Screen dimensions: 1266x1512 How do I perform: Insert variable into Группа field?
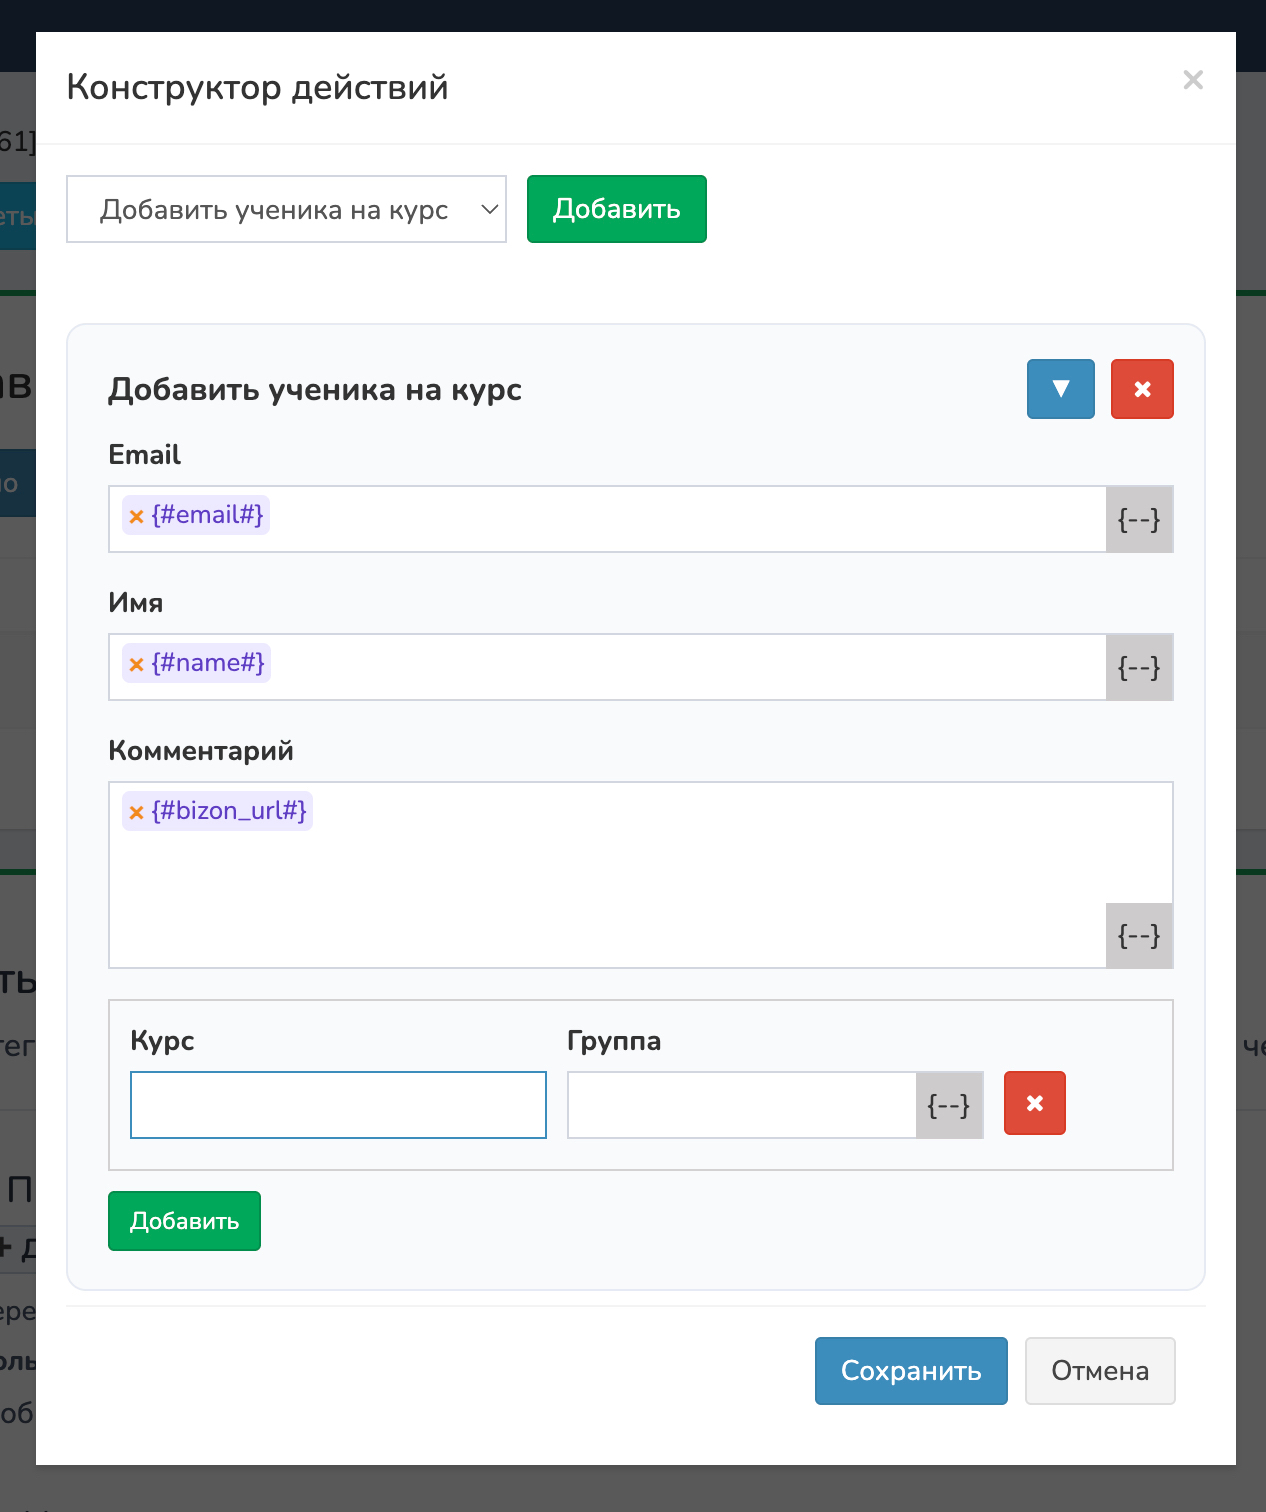[948, 1105]
